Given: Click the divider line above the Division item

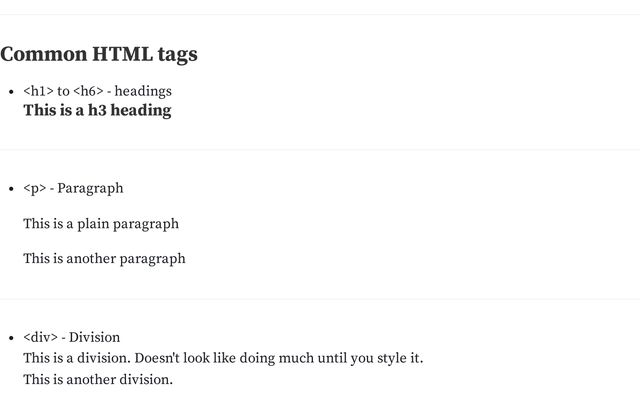Looking at the screenshot, I should [x=320, y=299].
